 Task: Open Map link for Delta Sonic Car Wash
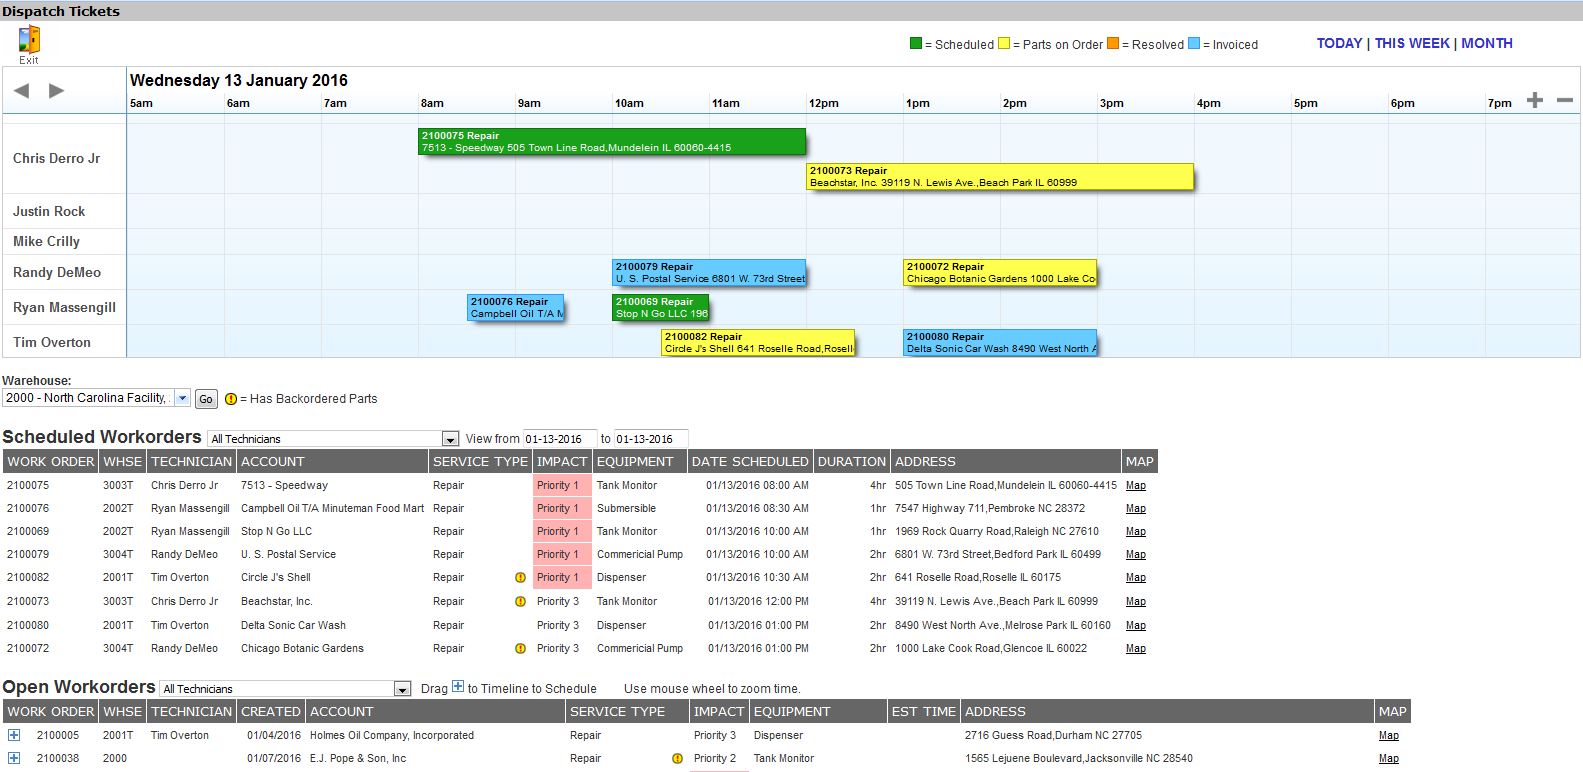pyautogui.click(x=1136, y=626)
